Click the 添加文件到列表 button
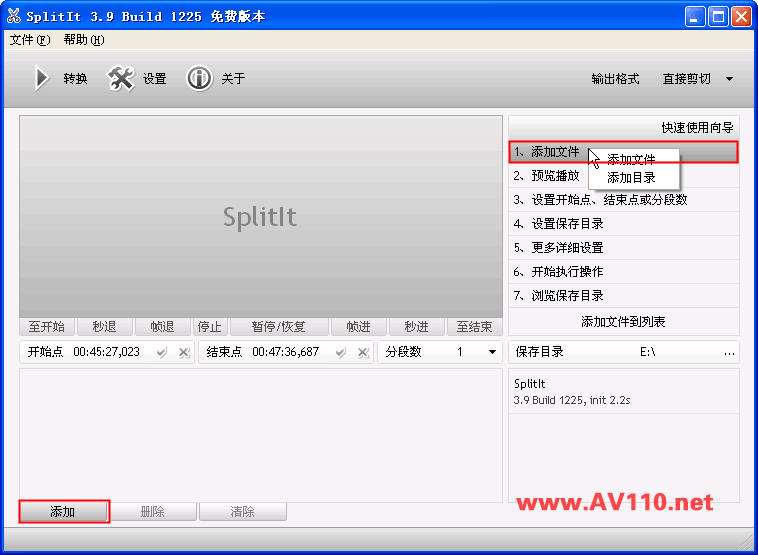The image size is (758, 555). (624, 321)
